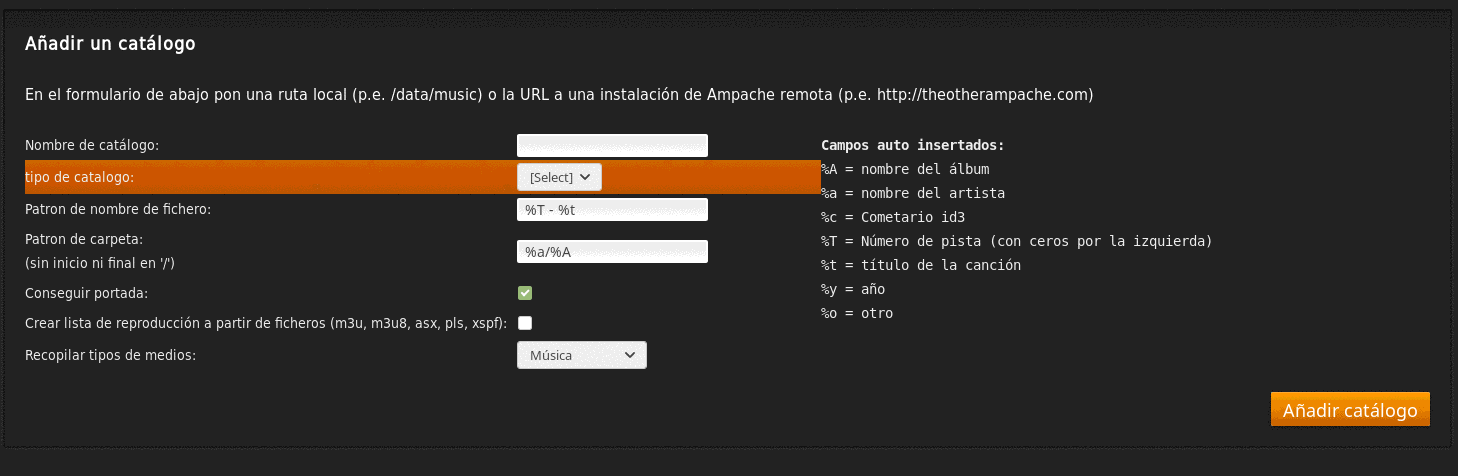Expand the Música media types dropdown
This screenshot has height=476, width=1458.
582,355
